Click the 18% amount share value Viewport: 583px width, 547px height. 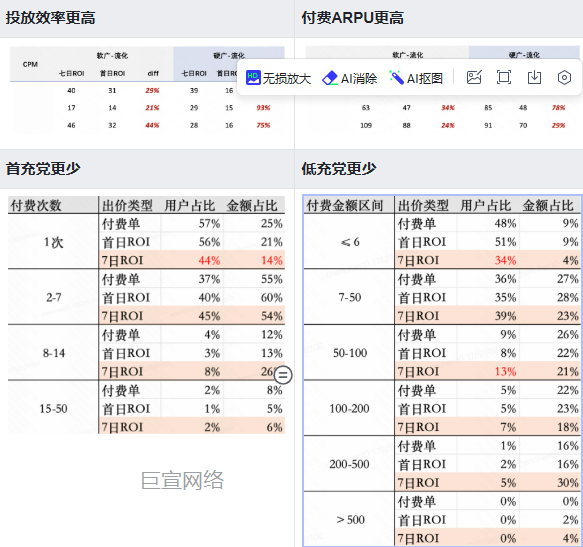[x=568, y=427]
